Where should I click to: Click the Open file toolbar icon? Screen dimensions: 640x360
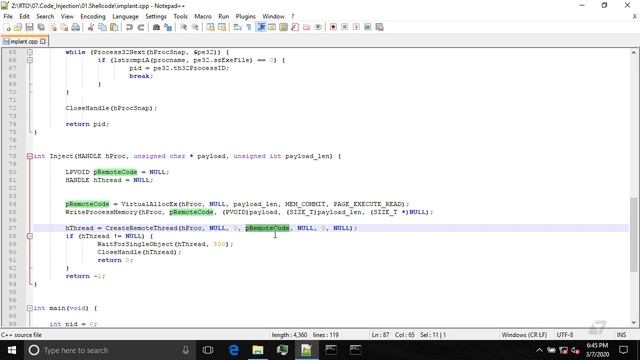[18, 27]
